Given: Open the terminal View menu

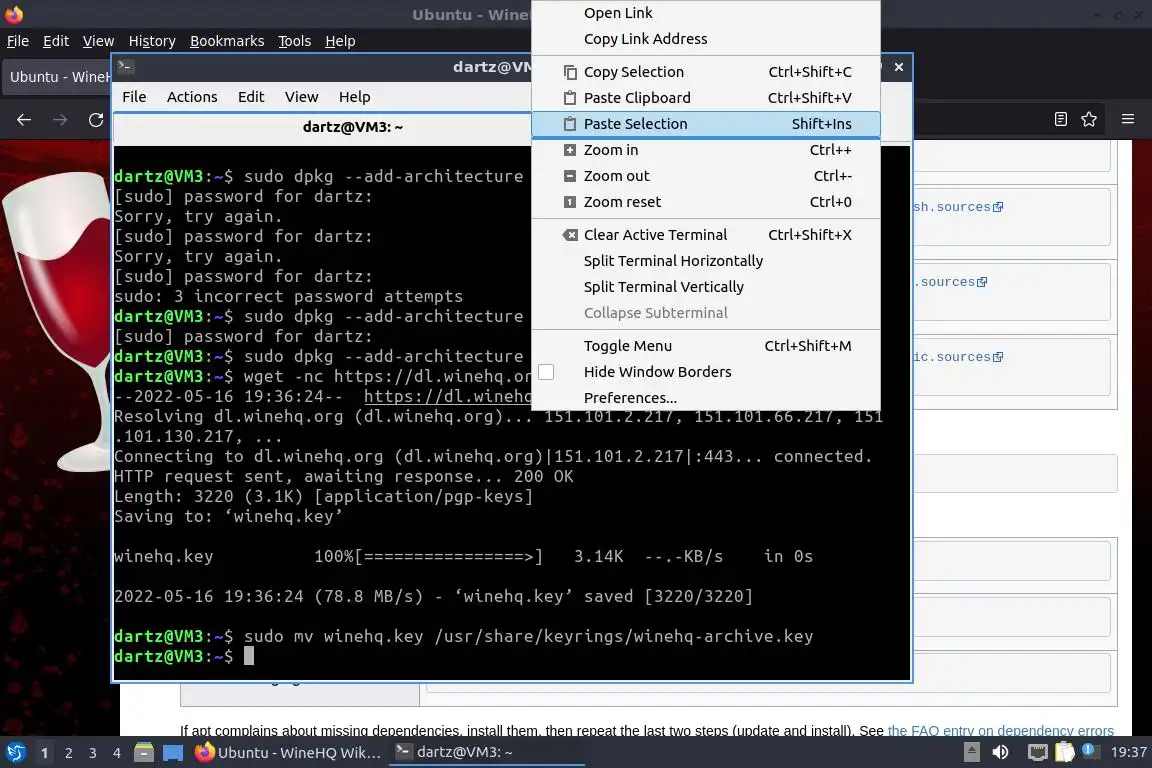Looking at the screenshot, I should click(301, 97).
